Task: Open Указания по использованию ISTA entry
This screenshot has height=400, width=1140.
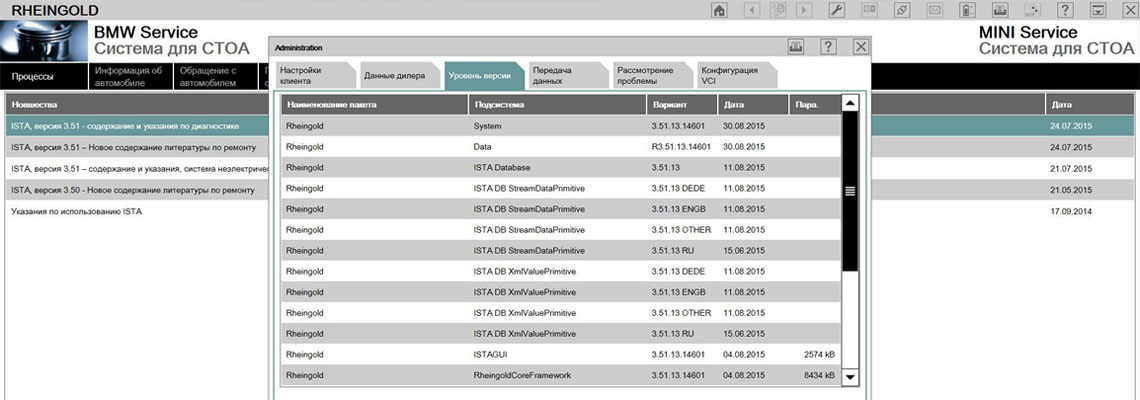Action: (x=137, y=212)
